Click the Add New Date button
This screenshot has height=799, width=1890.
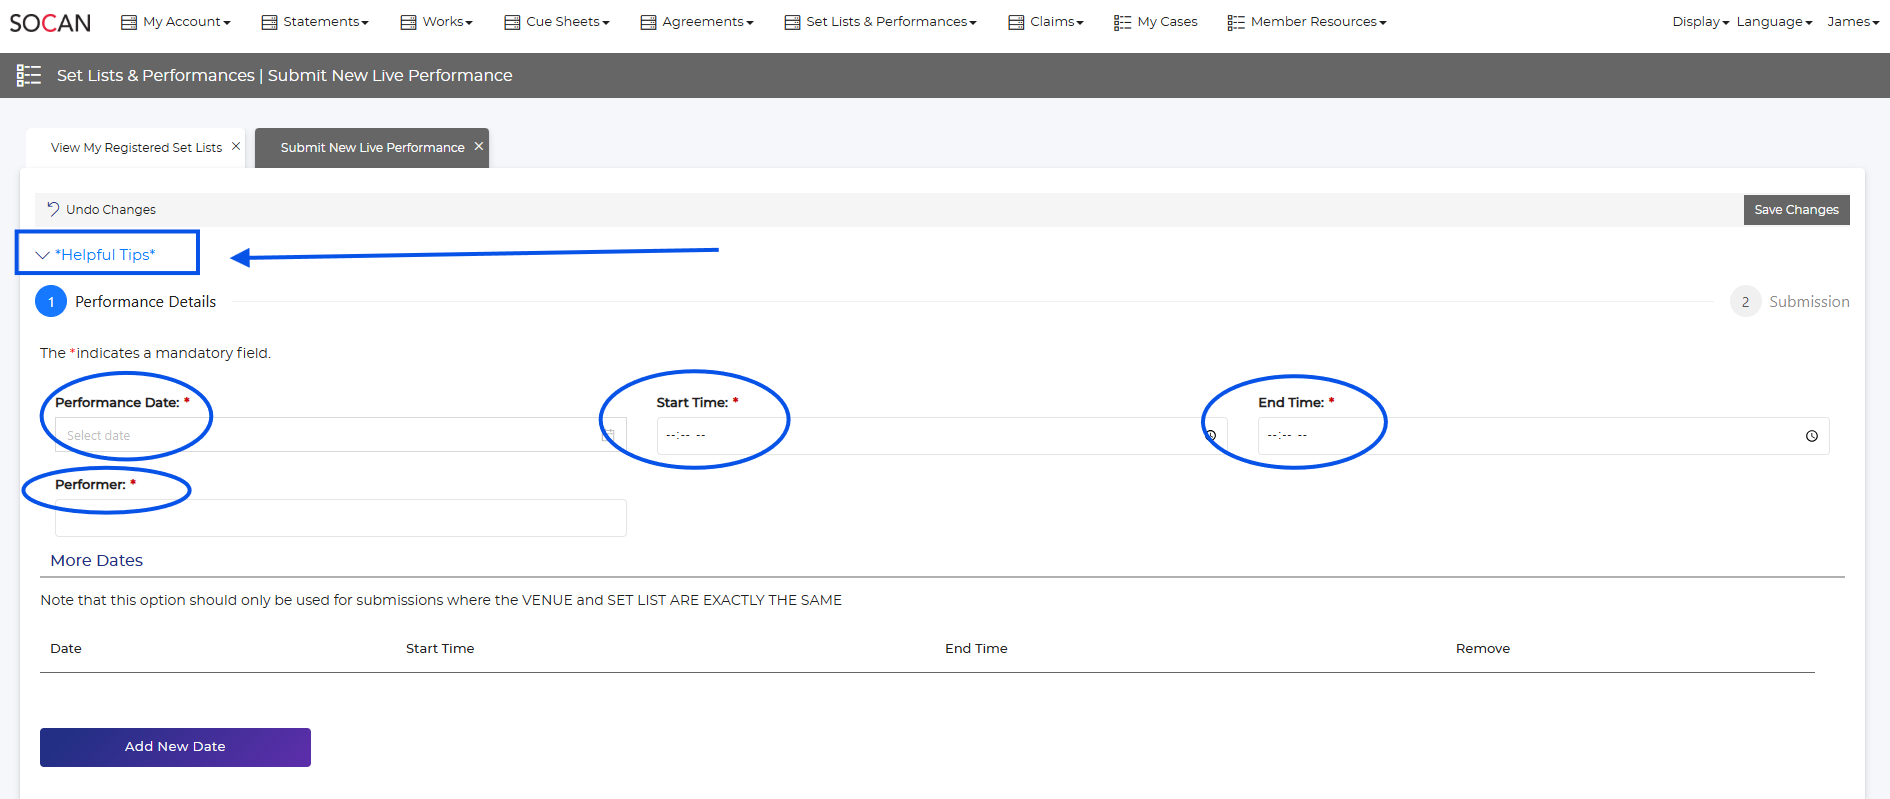[175, 747]
